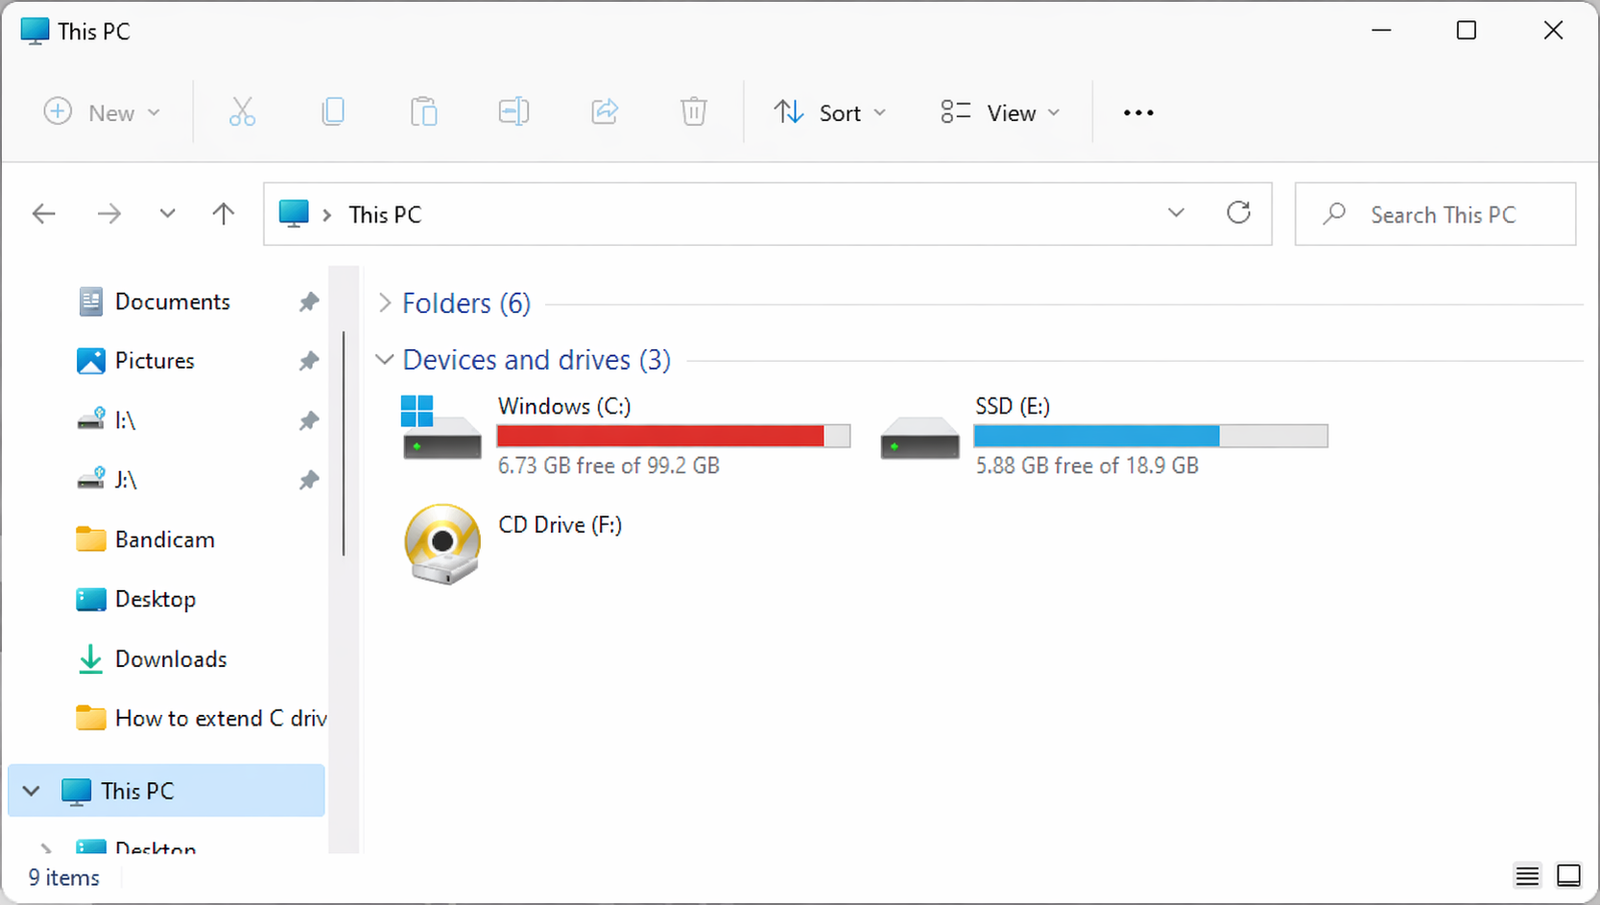1600x905 pixels.
Task: Select the Windows (C:) drive icon
Action: [x=441, y=427]
